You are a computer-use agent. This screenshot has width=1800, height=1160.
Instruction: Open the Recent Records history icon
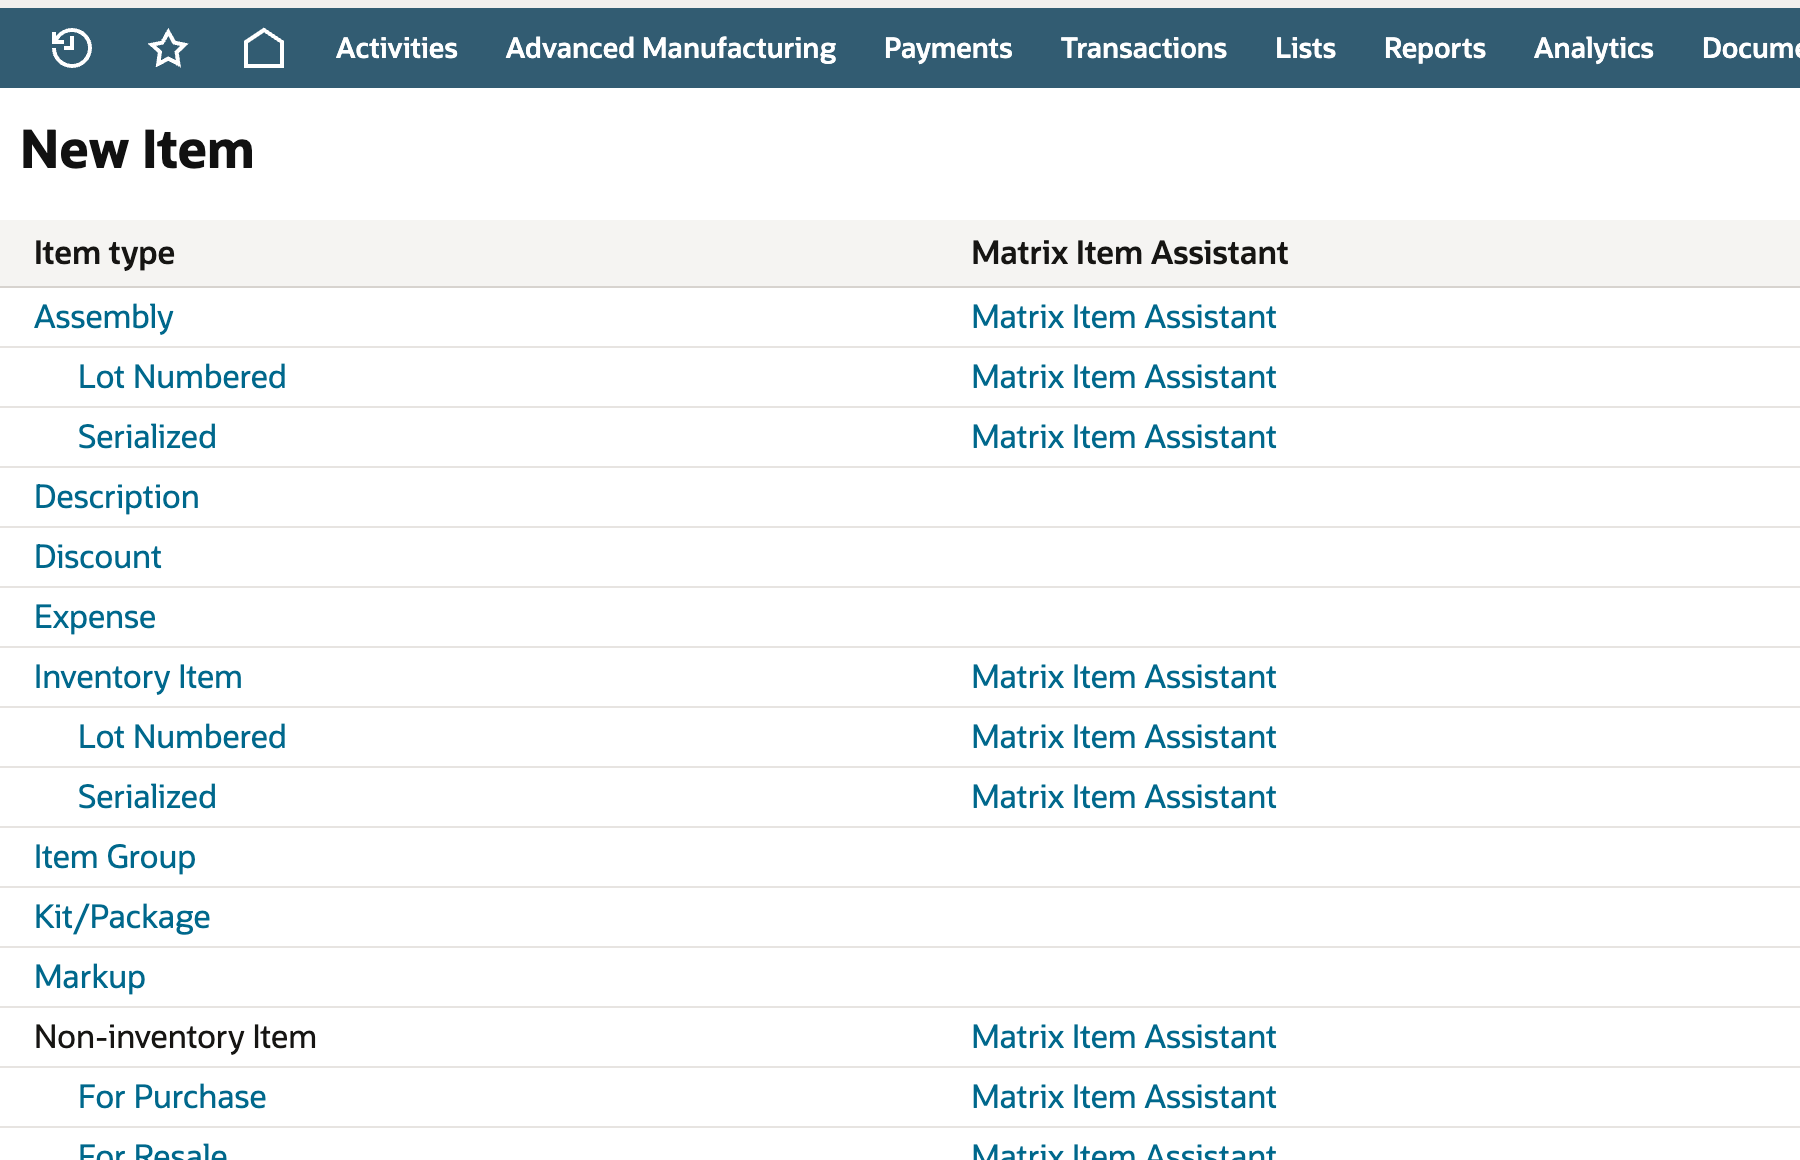click(72, 48)
